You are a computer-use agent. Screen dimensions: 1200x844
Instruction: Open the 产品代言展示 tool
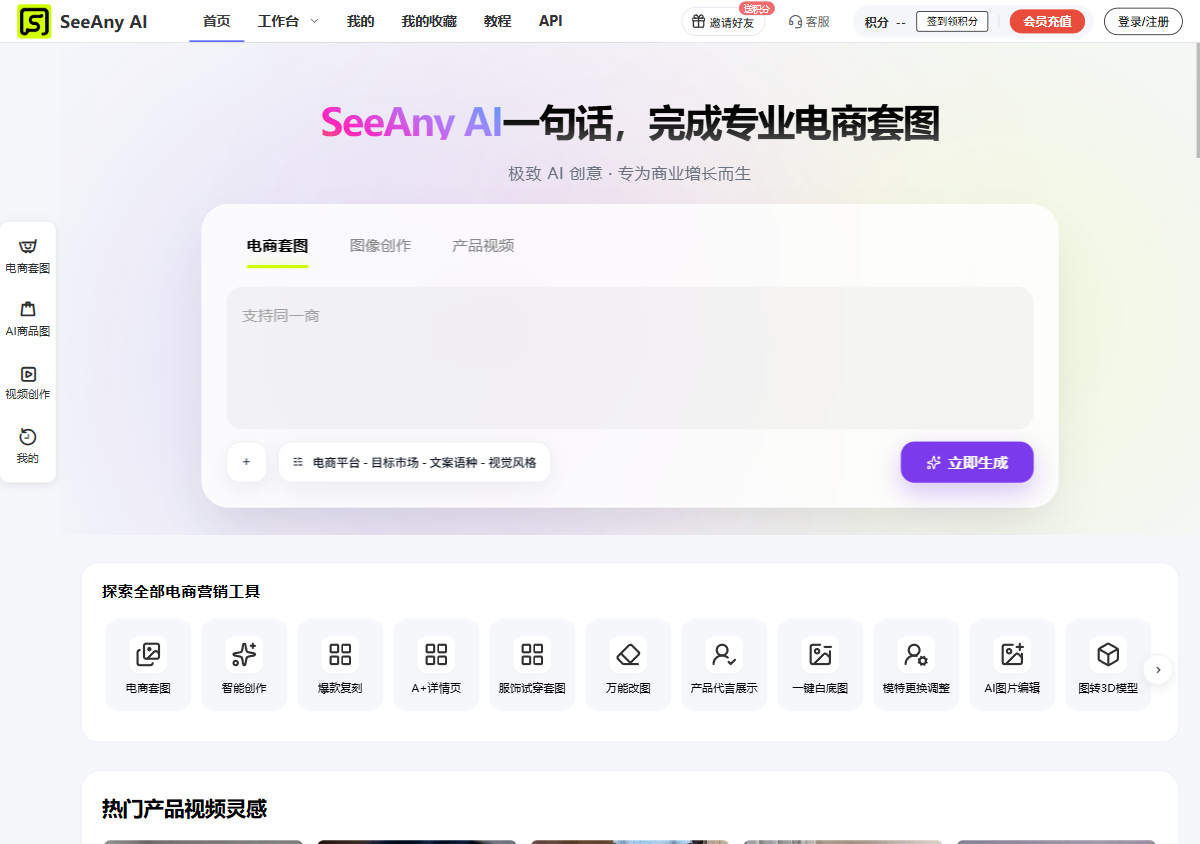click(724, 665)
